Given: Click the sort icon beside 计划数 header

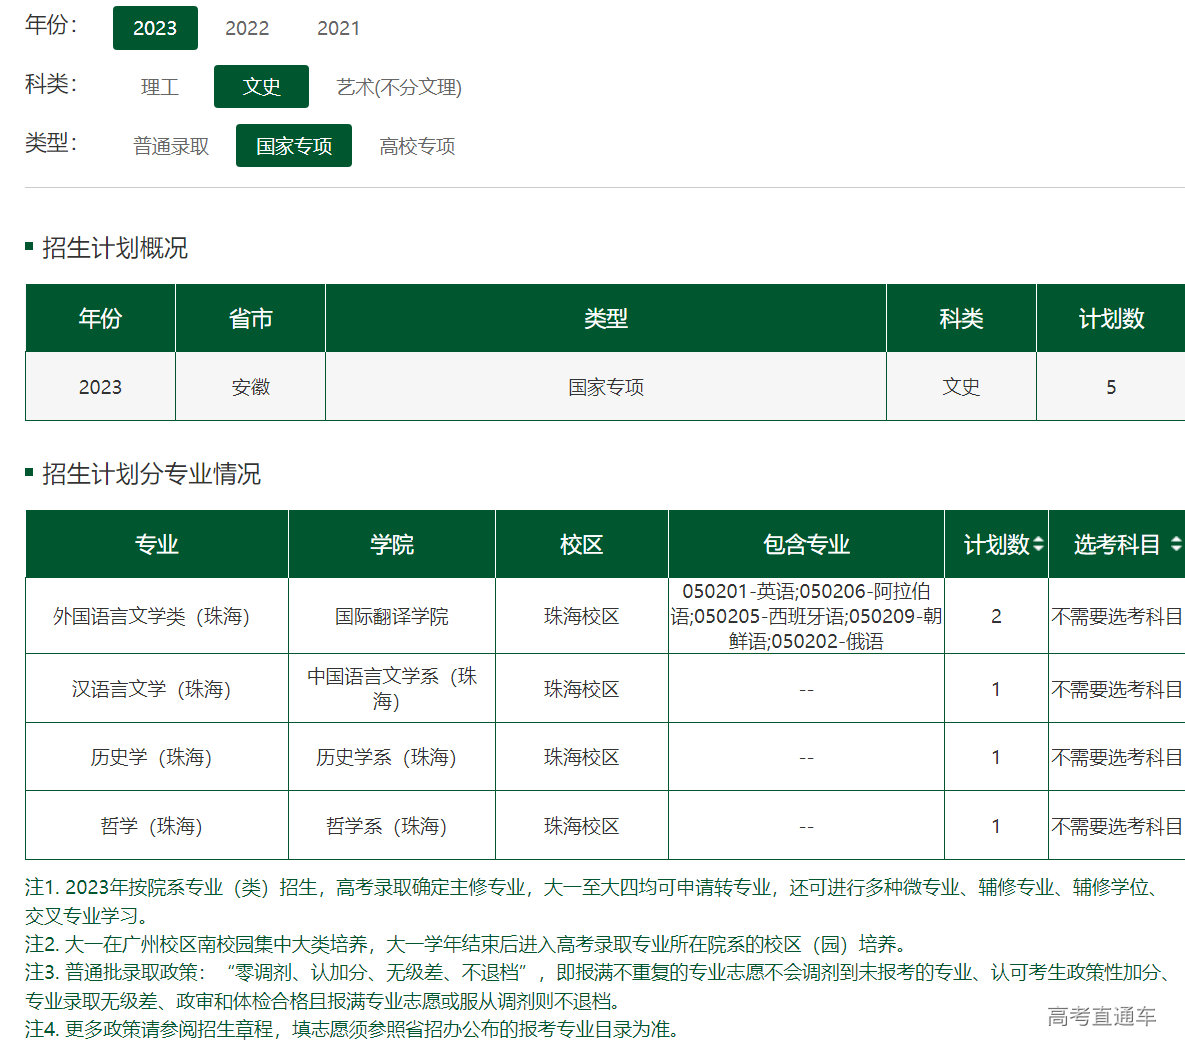Looking at the screenshot, I should tap(1038, 544).
